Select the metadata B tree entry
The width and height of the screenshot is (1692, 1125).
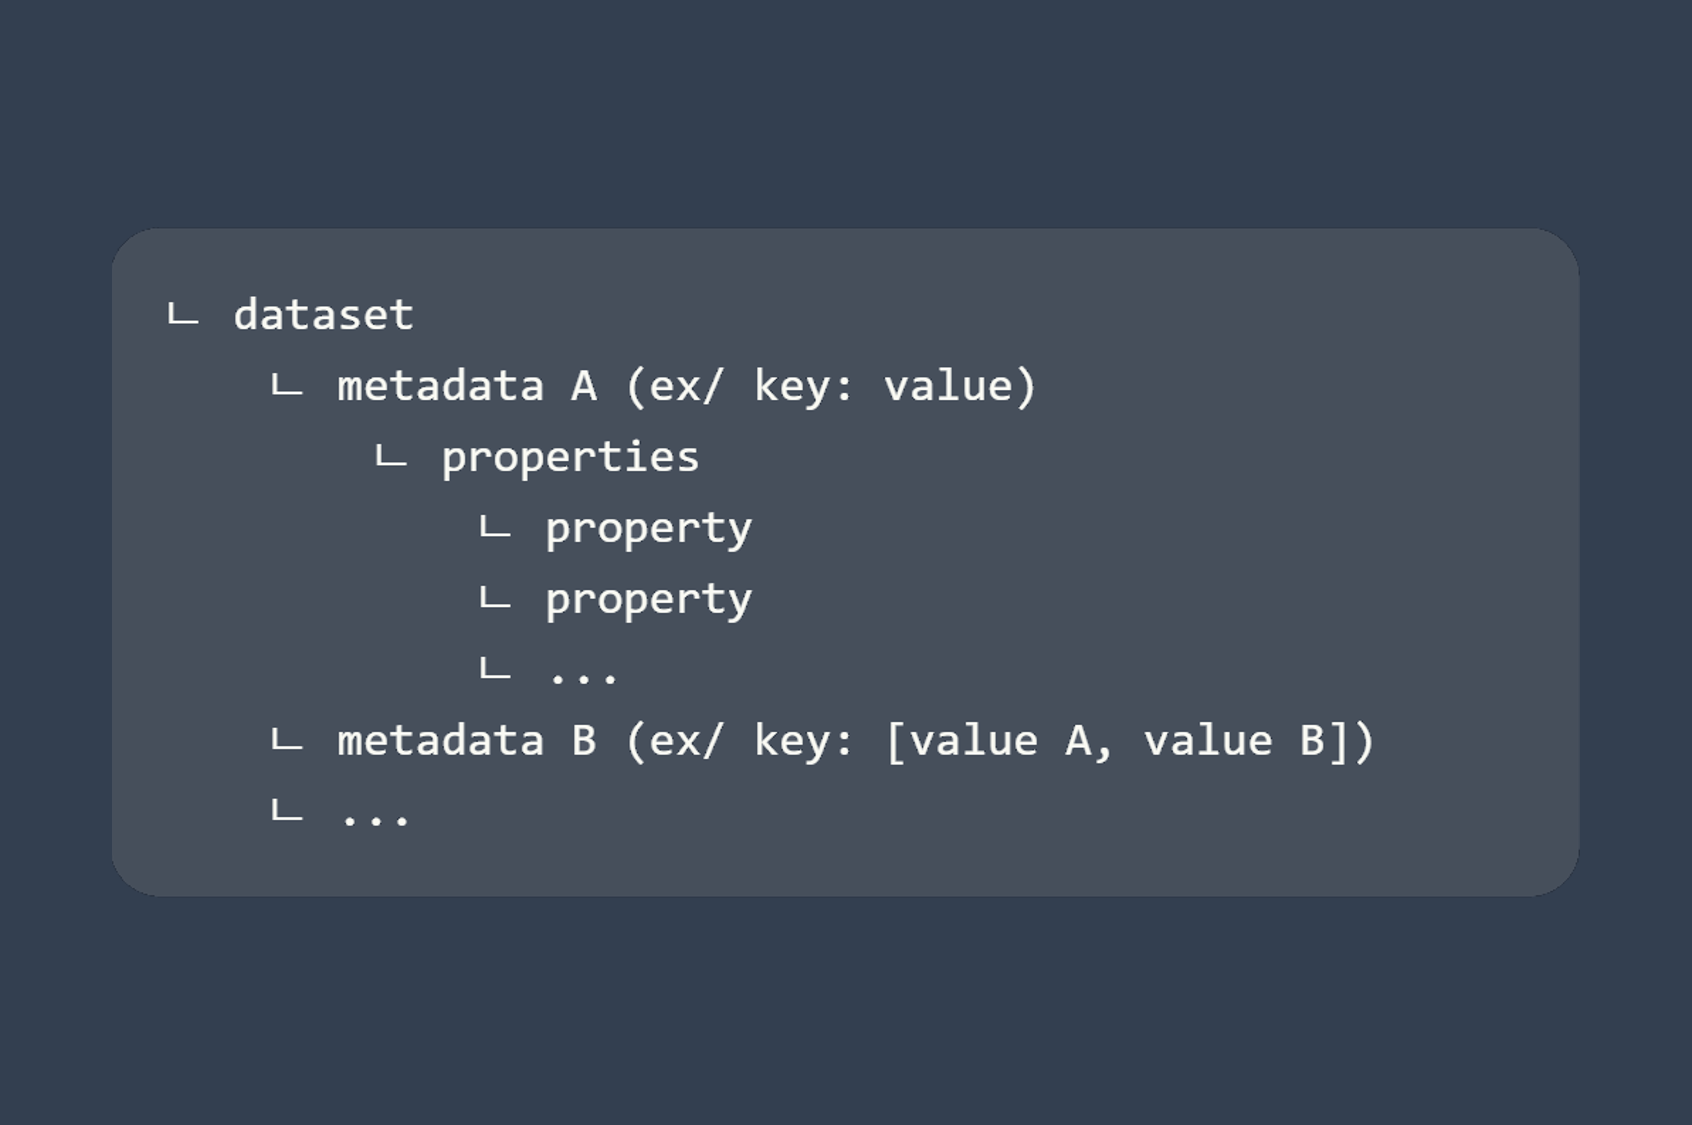[x=466, y=741]
